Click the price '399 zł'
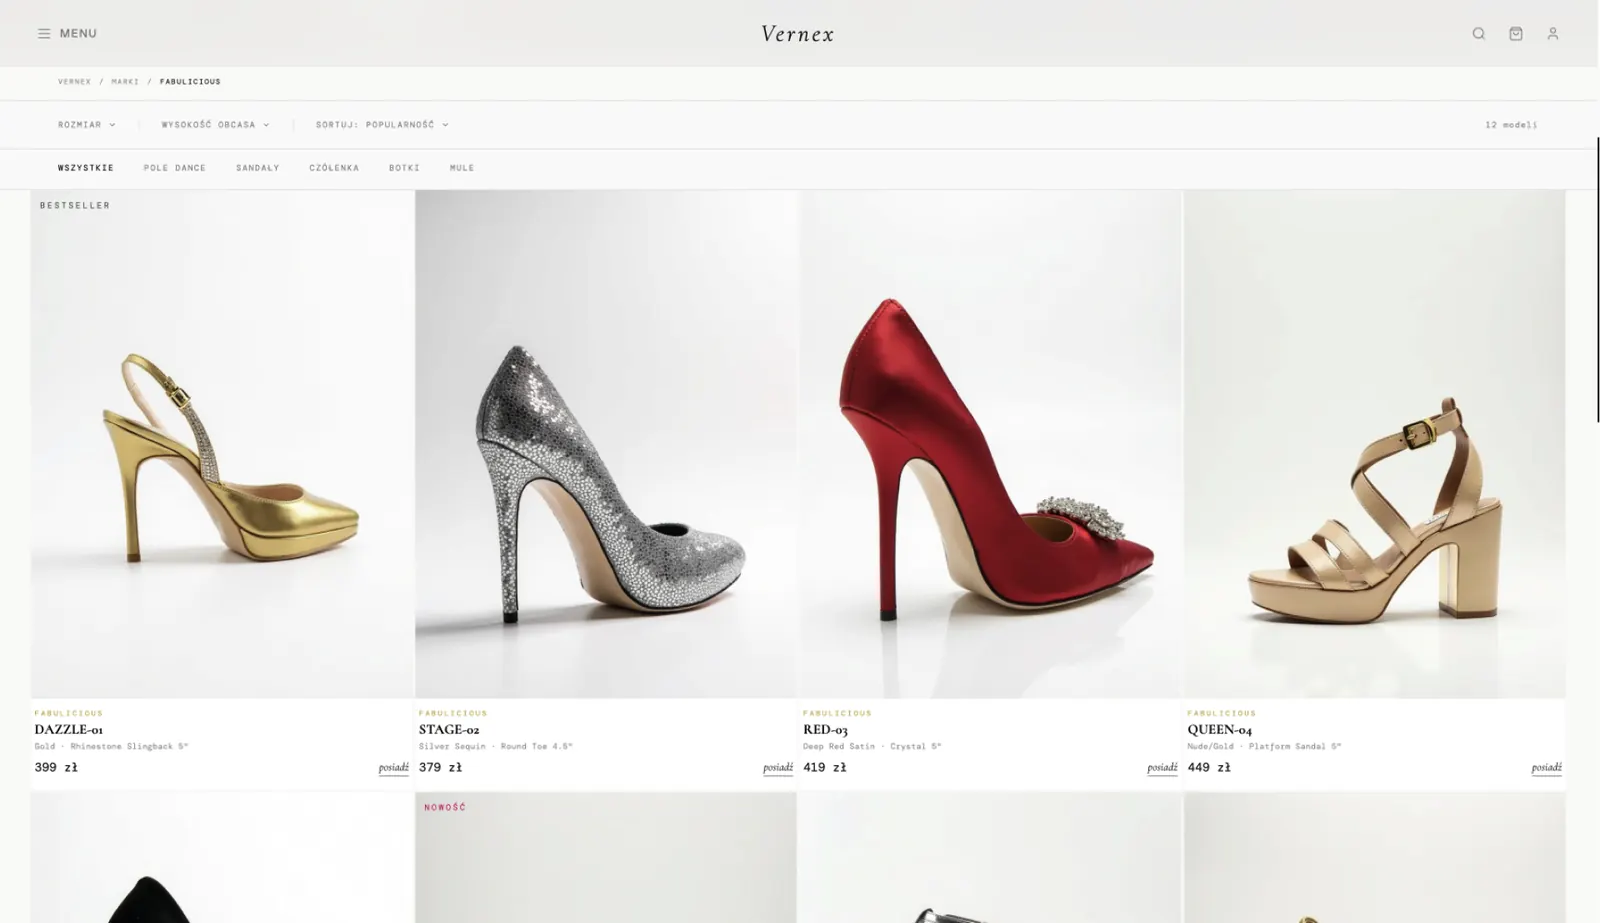The height and width of the screenshot is (923, 1600). (x=56, y=768)
